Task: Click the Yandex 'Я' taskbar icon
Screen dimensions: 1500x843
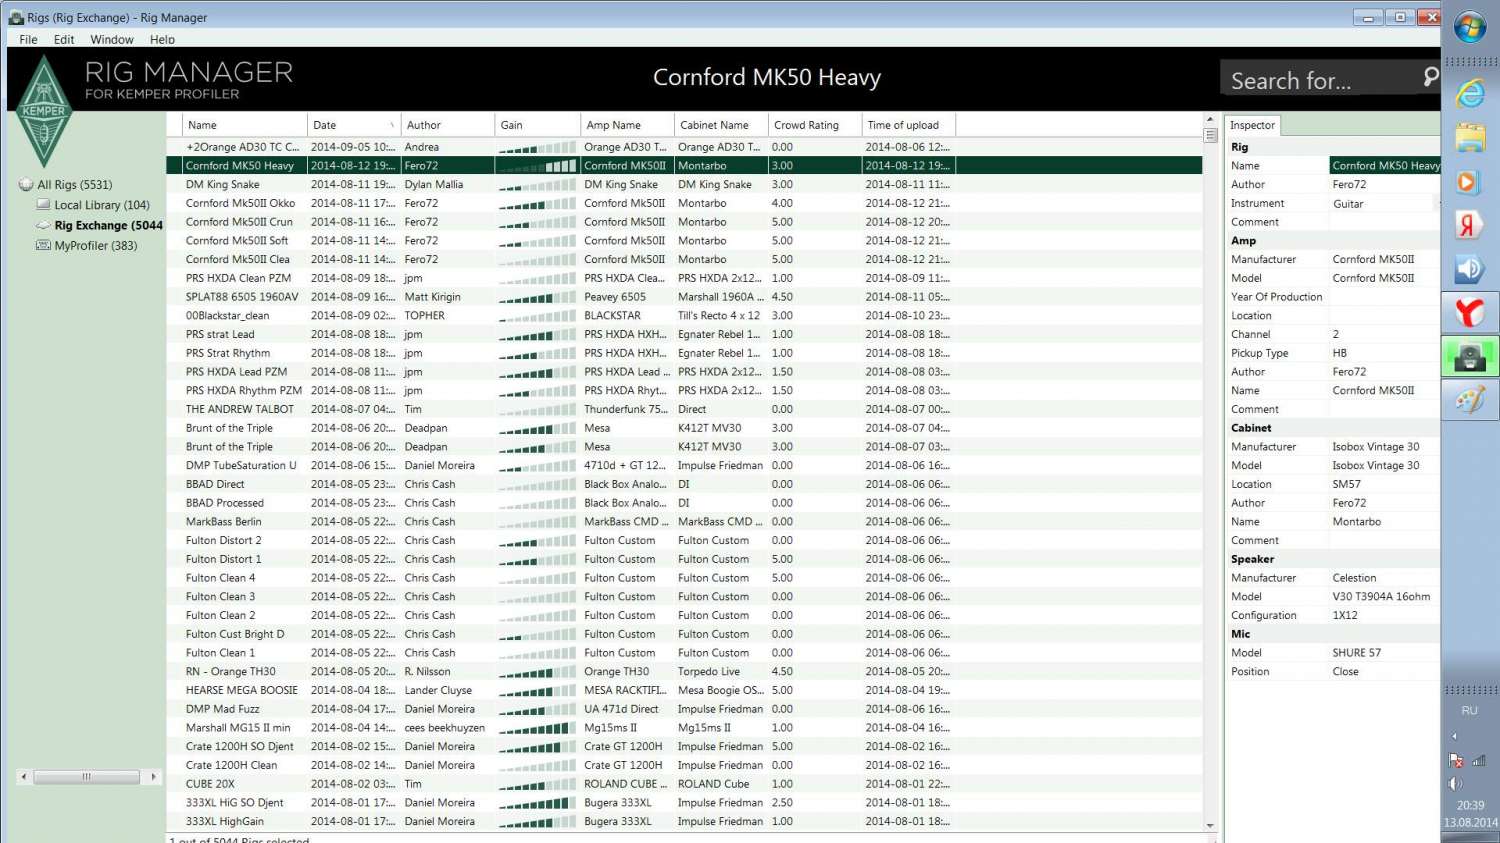Action: (1470, 226)
